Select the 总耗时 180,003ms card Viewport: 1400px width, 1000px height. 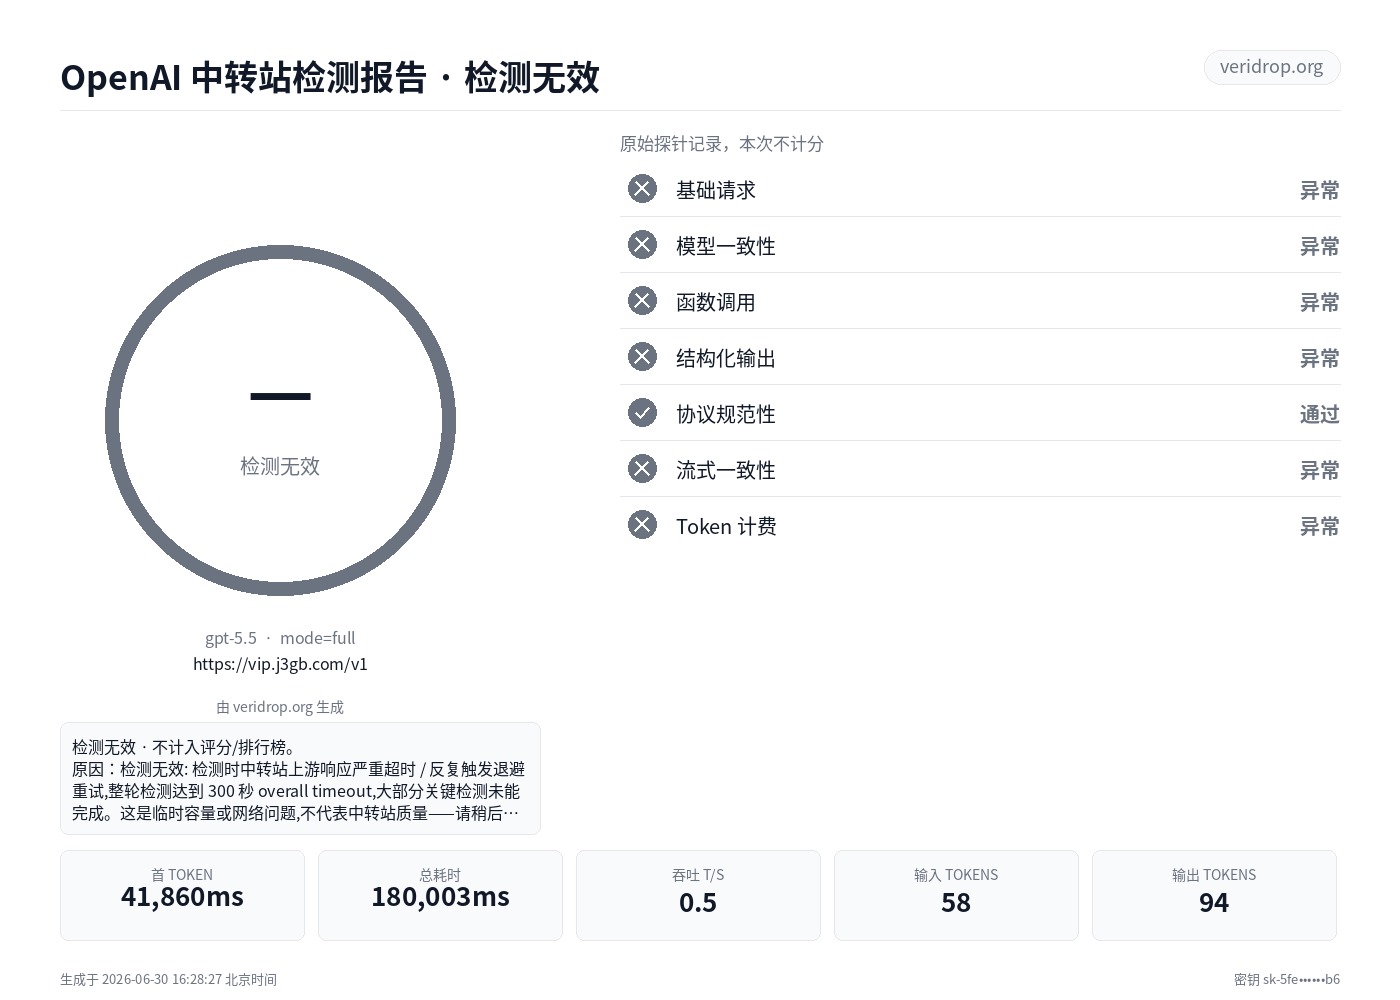coord(440,895)
